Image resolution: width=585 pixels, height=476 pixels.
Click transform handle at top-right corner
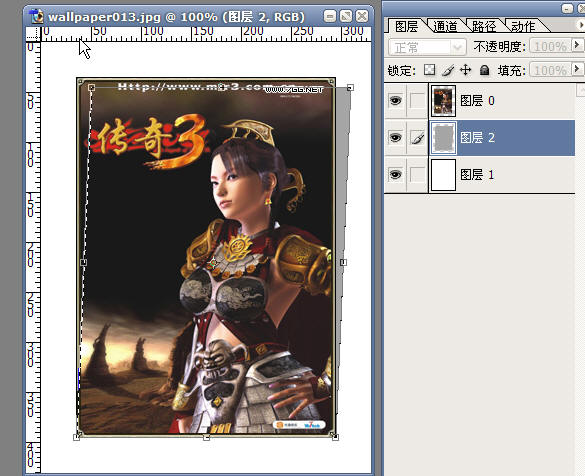350,87
